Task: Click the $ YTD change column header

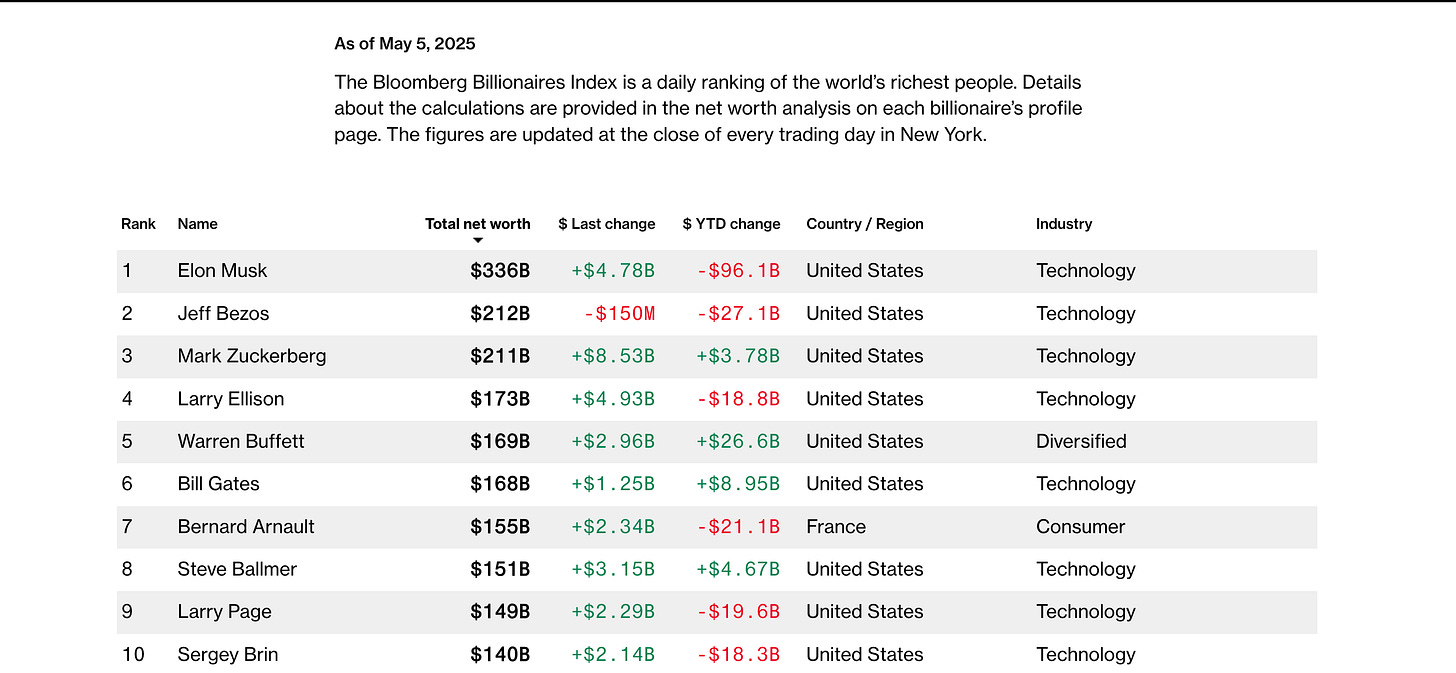Action: [731, 224]
